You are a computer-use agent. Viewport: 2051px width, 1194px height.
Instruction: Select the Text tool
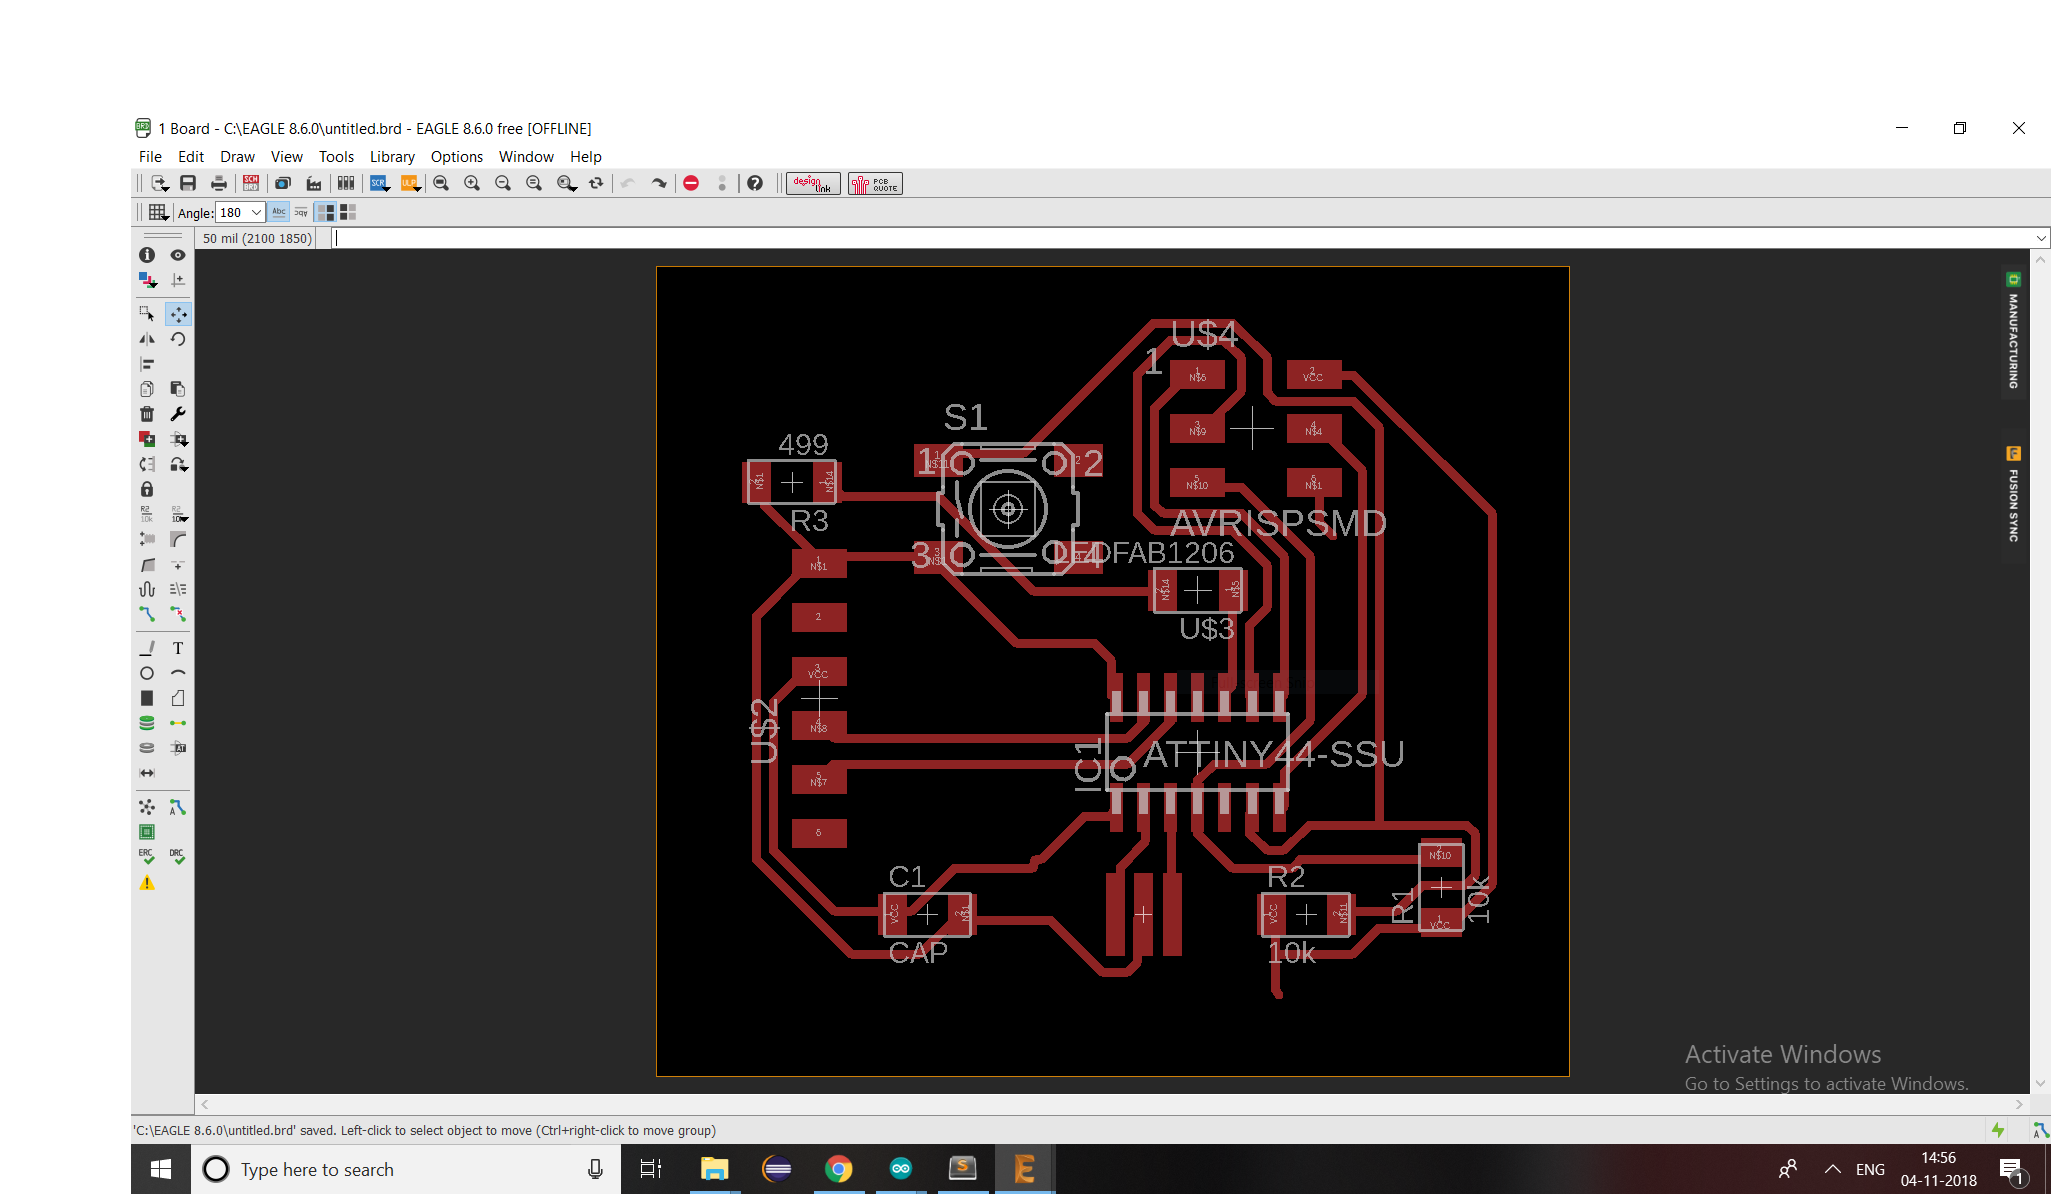(178, 648)
